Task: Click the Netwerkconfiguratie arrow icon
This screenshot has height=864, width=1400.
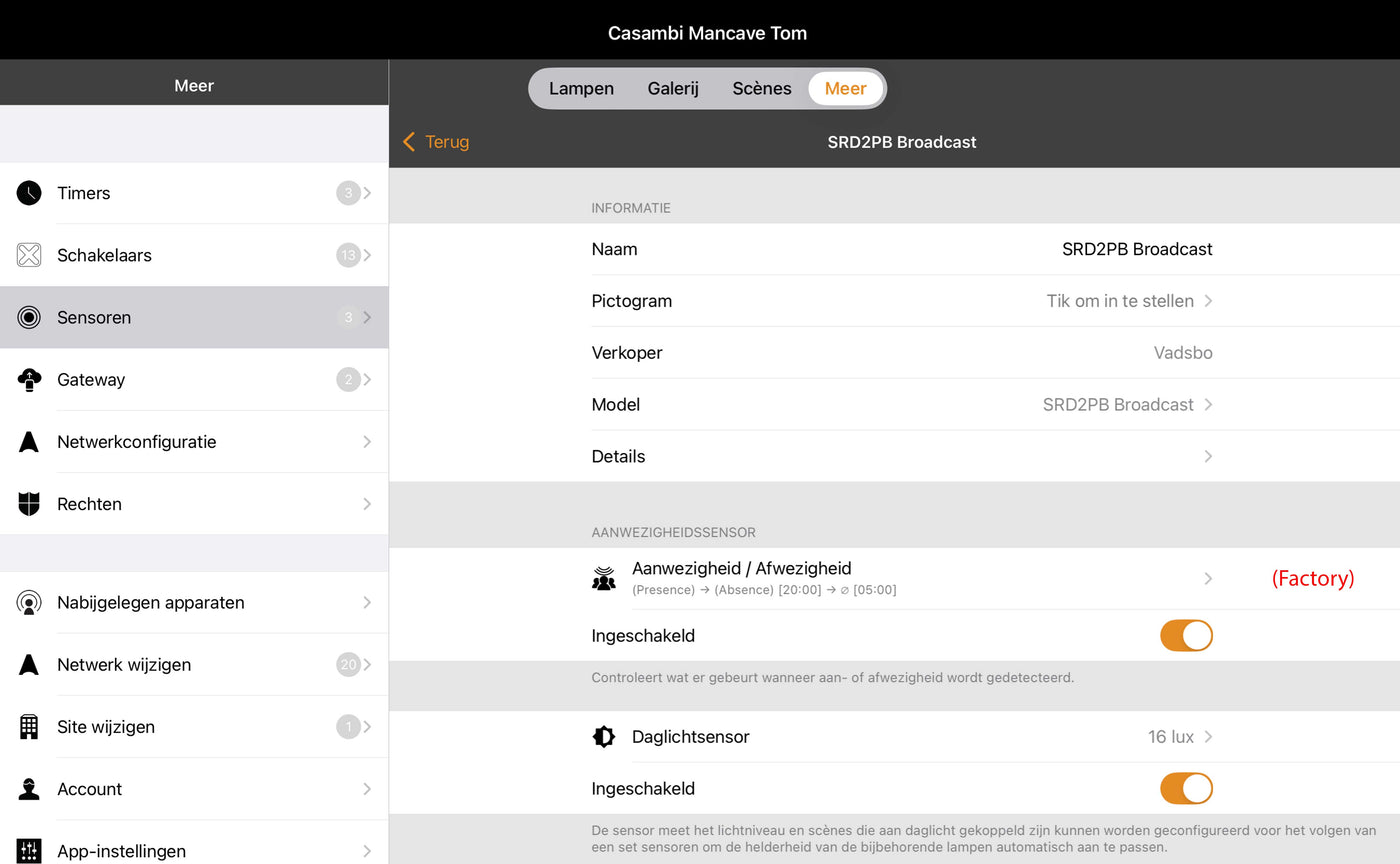Action: click(29, 442)
